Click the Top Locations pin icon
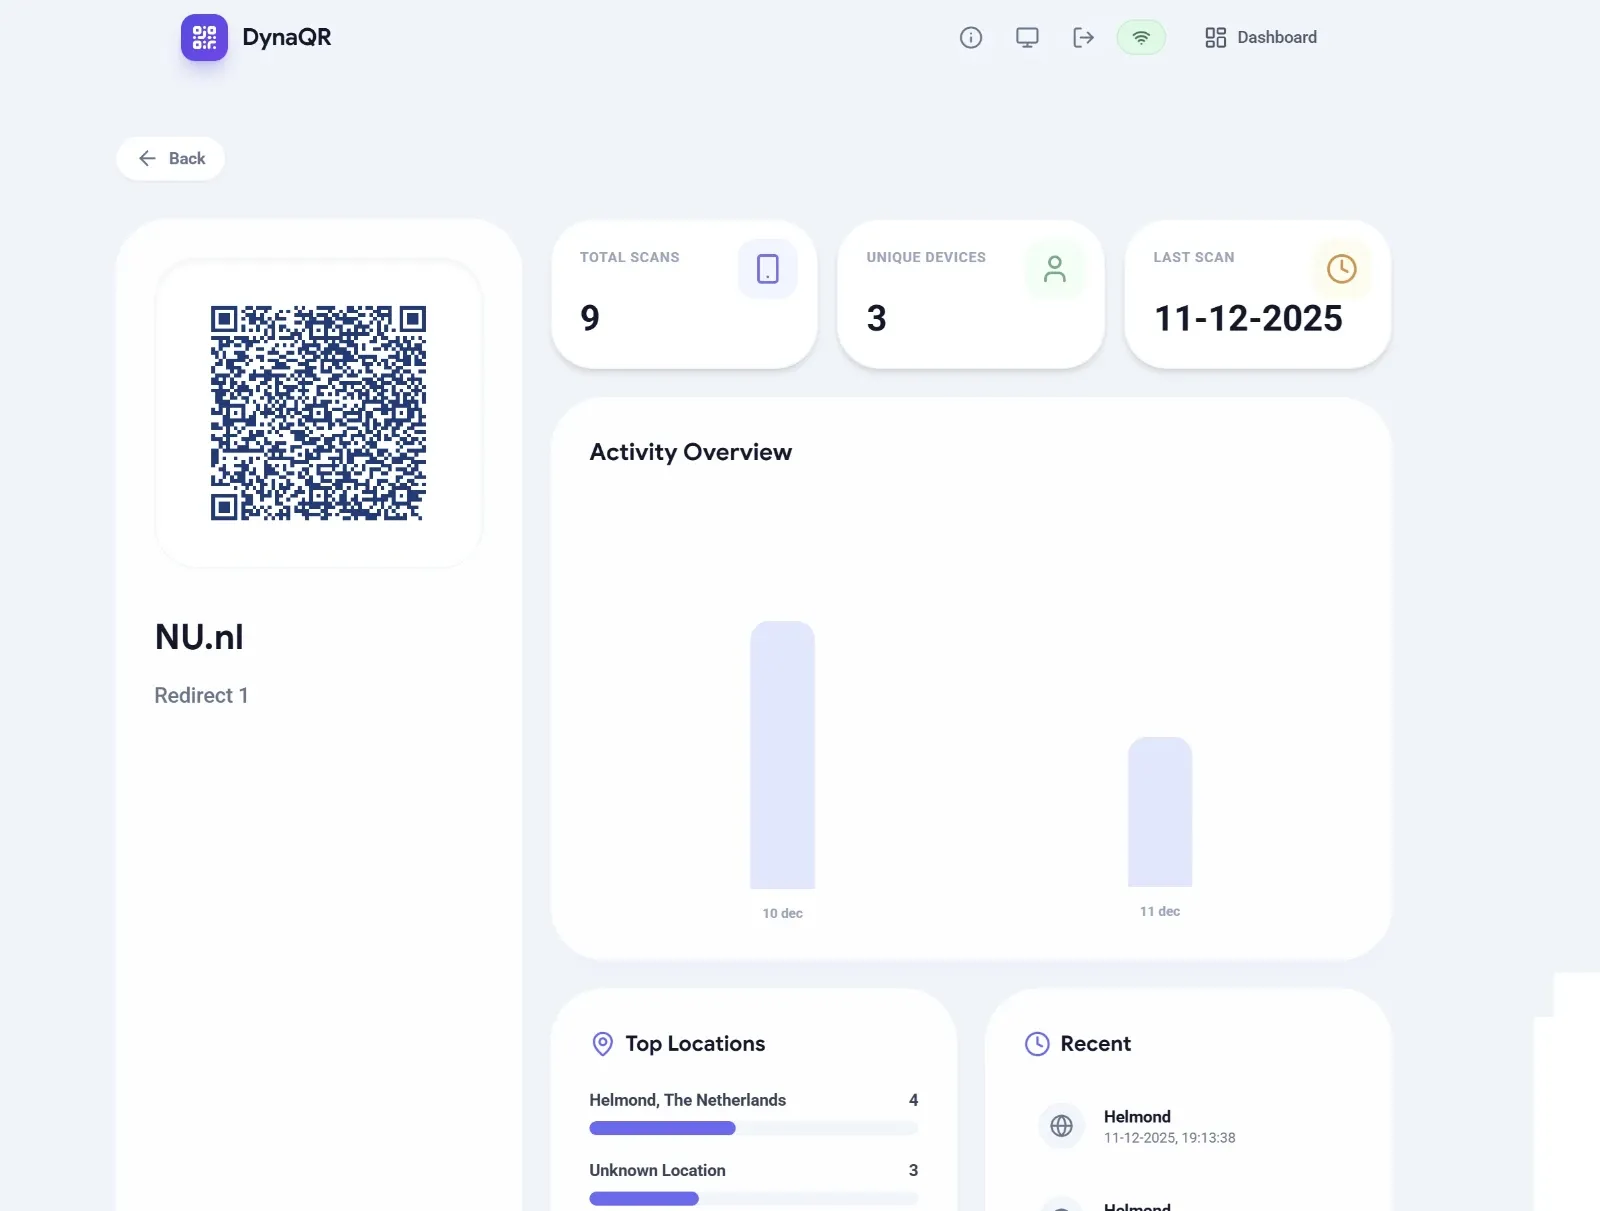 point(603,1044)
